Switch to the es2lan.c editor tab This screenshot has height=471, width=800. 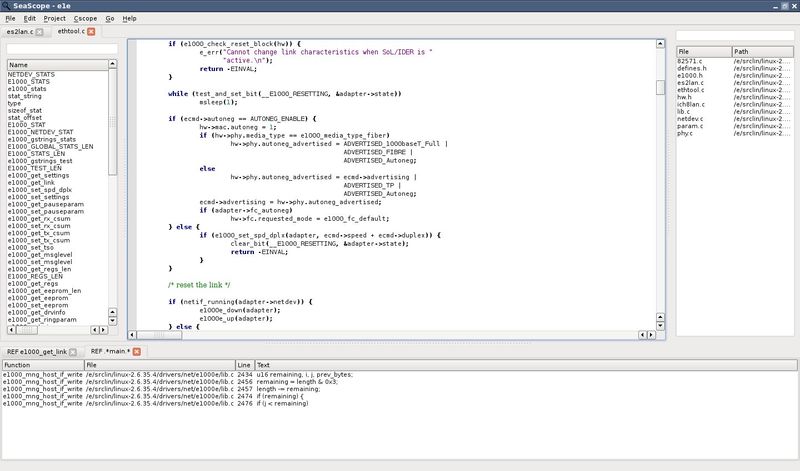[x=20, y=32]
